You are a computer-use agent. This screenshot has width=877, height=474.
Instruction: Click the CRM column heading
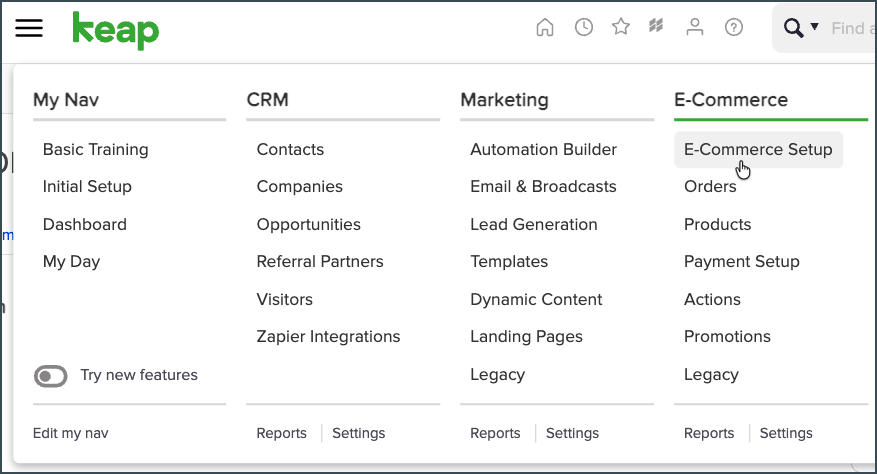click(x=267, y=100)
